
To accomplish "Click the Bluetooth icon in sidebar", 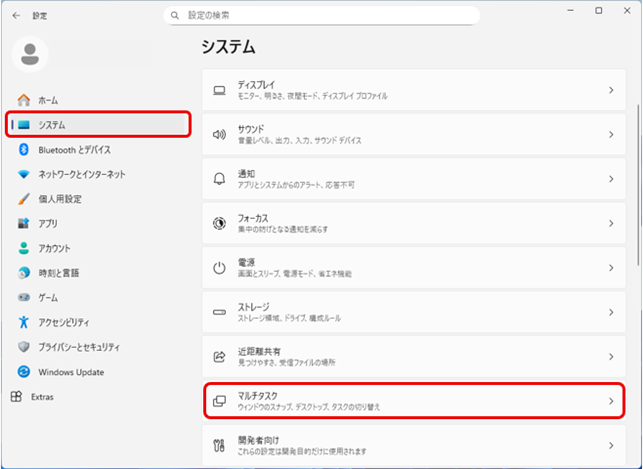I will (24, 150).
